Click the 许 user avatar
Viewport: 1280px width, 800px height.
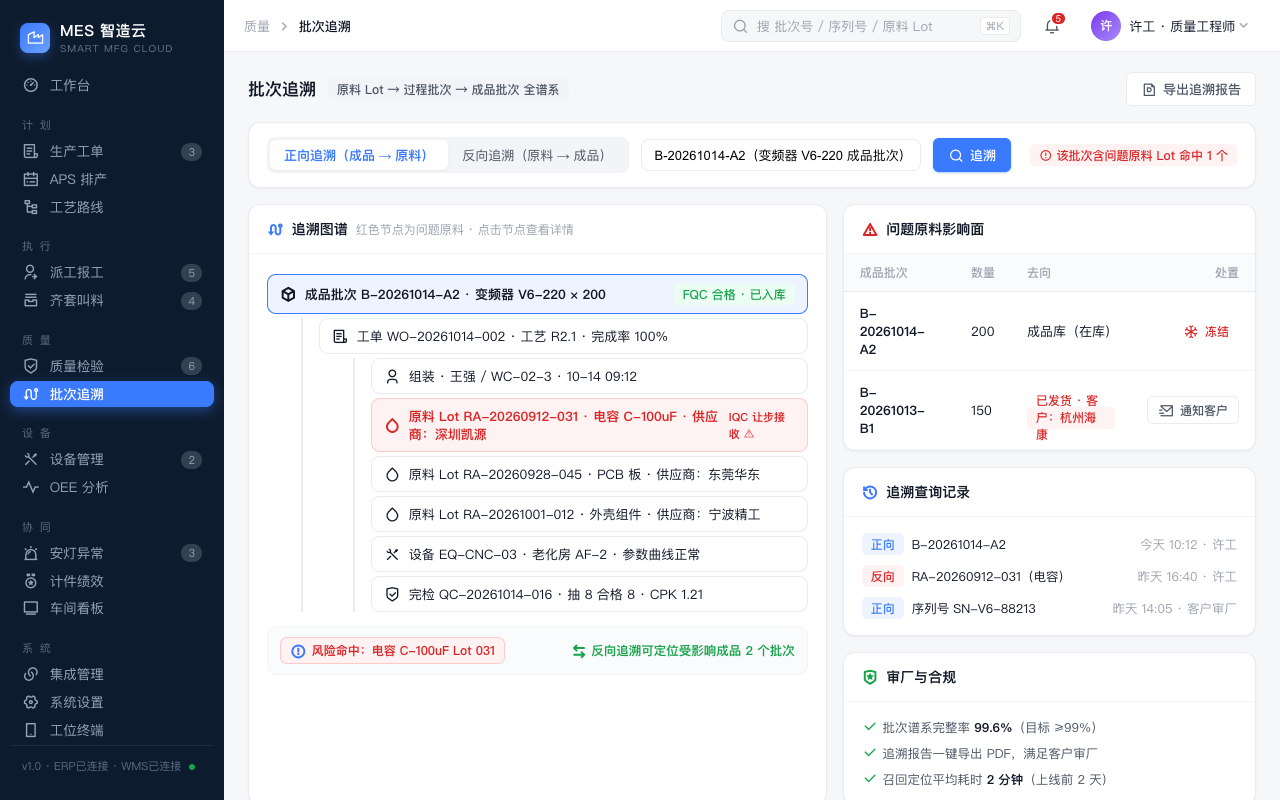click(1106, 26)
